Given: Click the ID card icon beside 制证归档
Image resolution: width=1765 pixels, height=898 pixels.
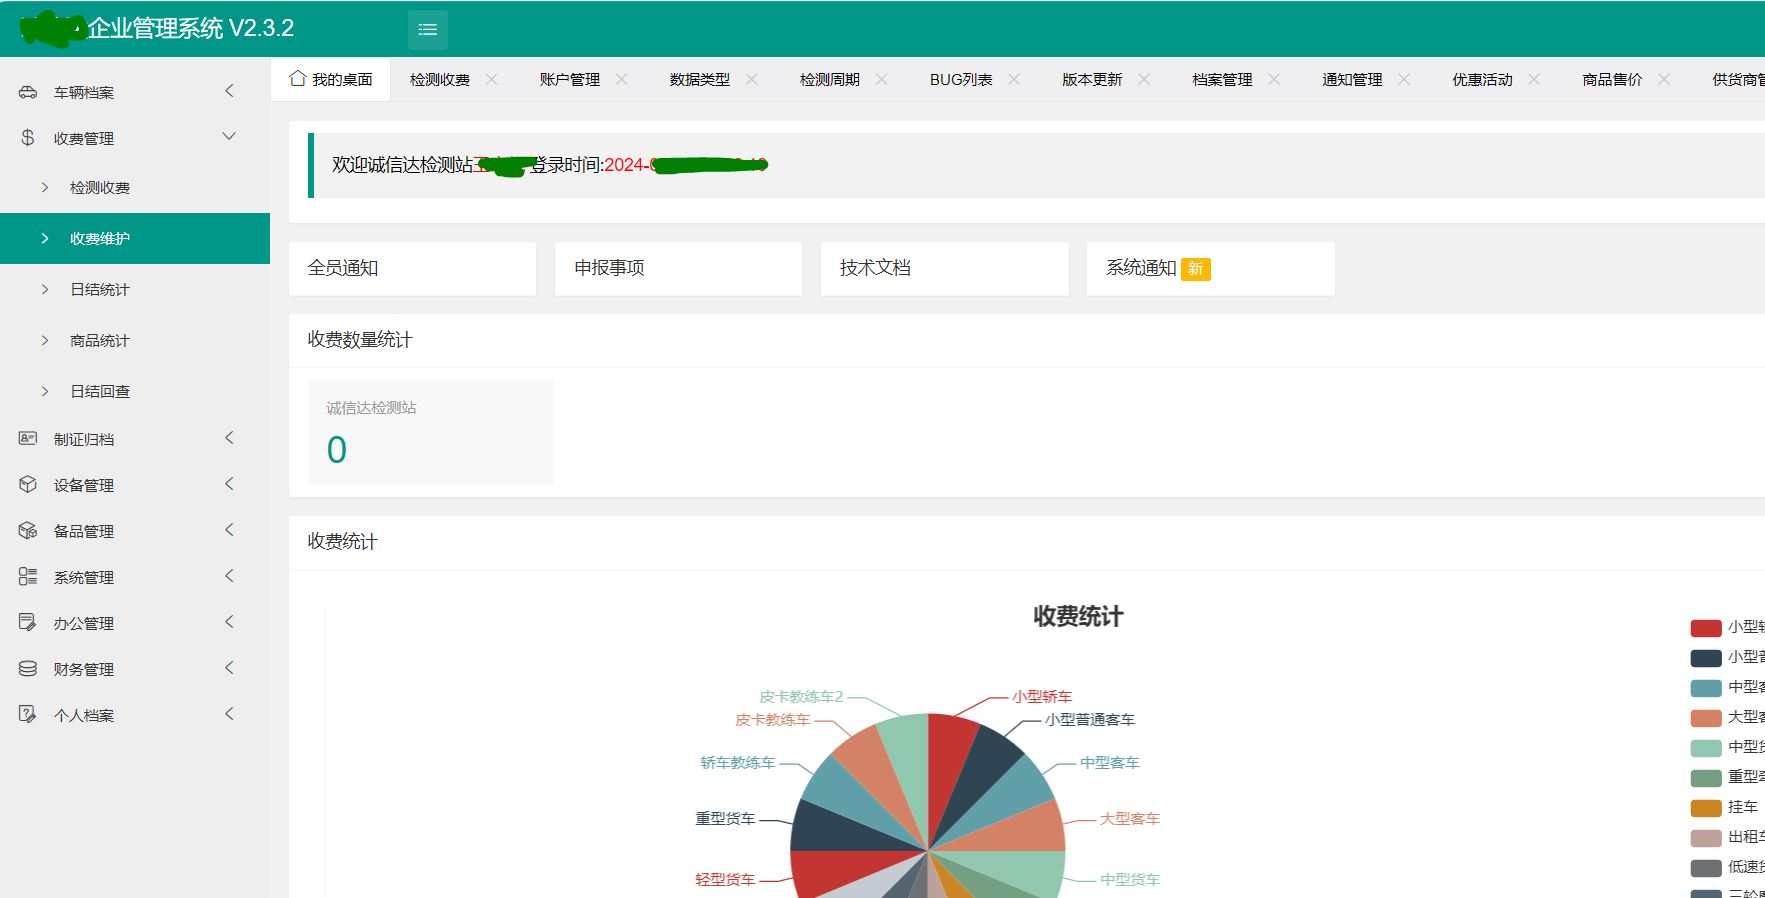Looking at the screenshot, I should click(x=28, y=438).
